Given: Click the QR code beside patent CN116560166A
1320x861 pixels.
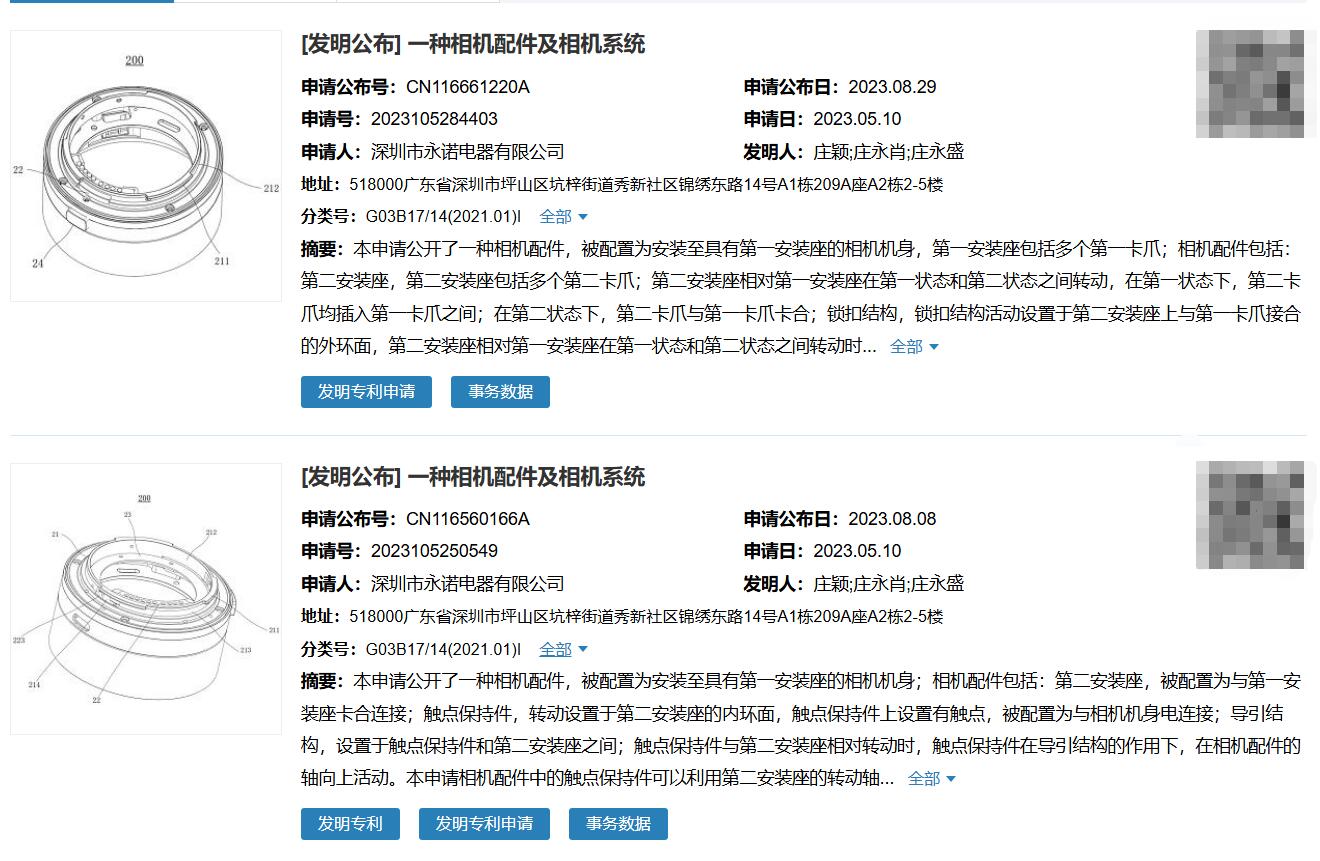Looking at the screenshot, I should tap(1249, 516).
